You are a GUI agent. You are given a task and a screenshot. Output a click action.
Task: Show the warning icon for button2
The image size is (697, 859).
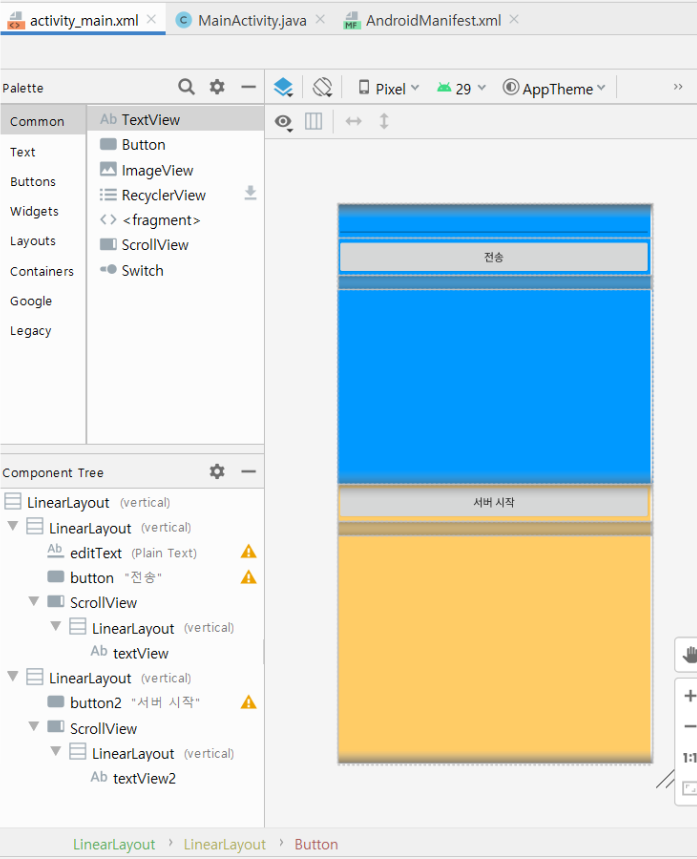(249, 702)
